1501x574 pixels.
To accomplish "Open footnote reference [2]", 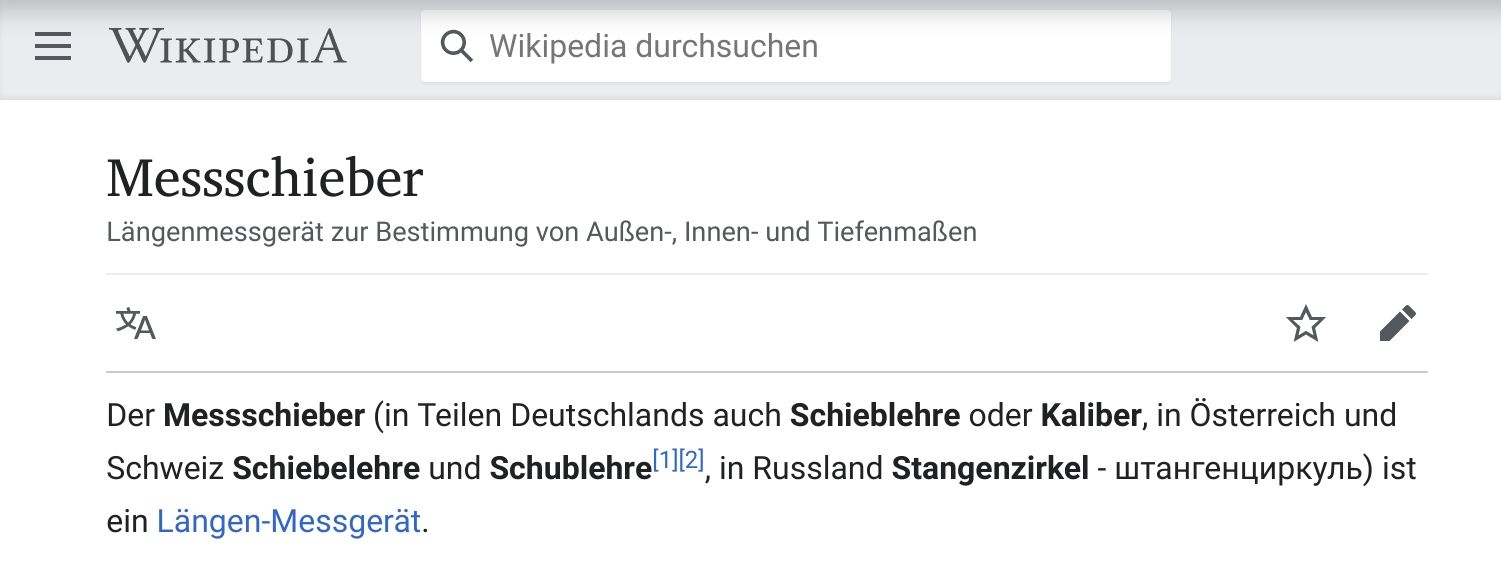I will coord(691,461).
